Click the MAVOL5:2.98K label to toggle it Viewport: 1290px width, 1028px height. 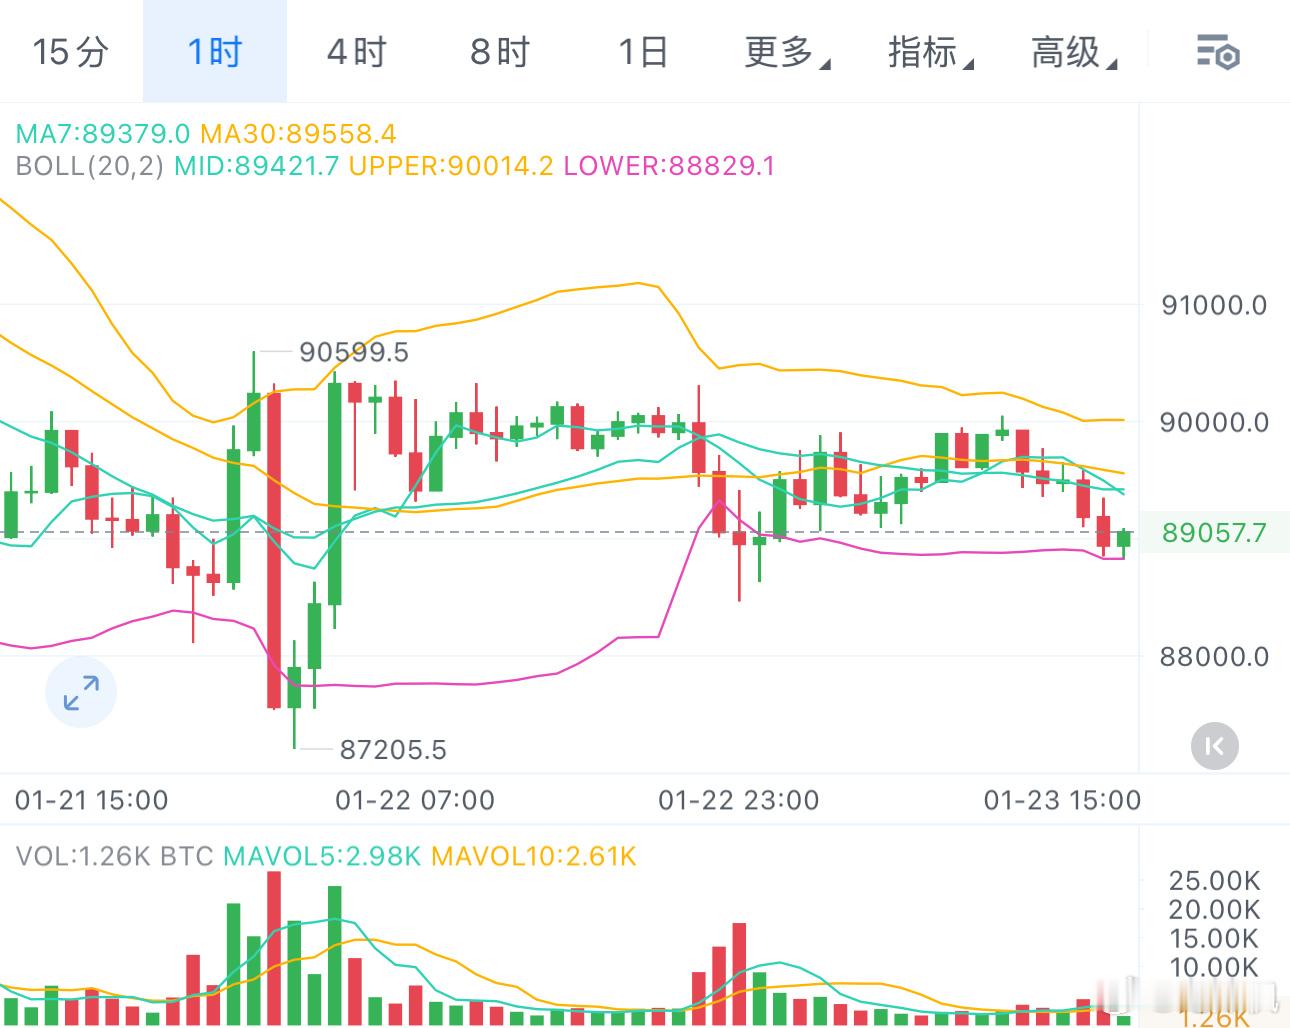[322, 857]
